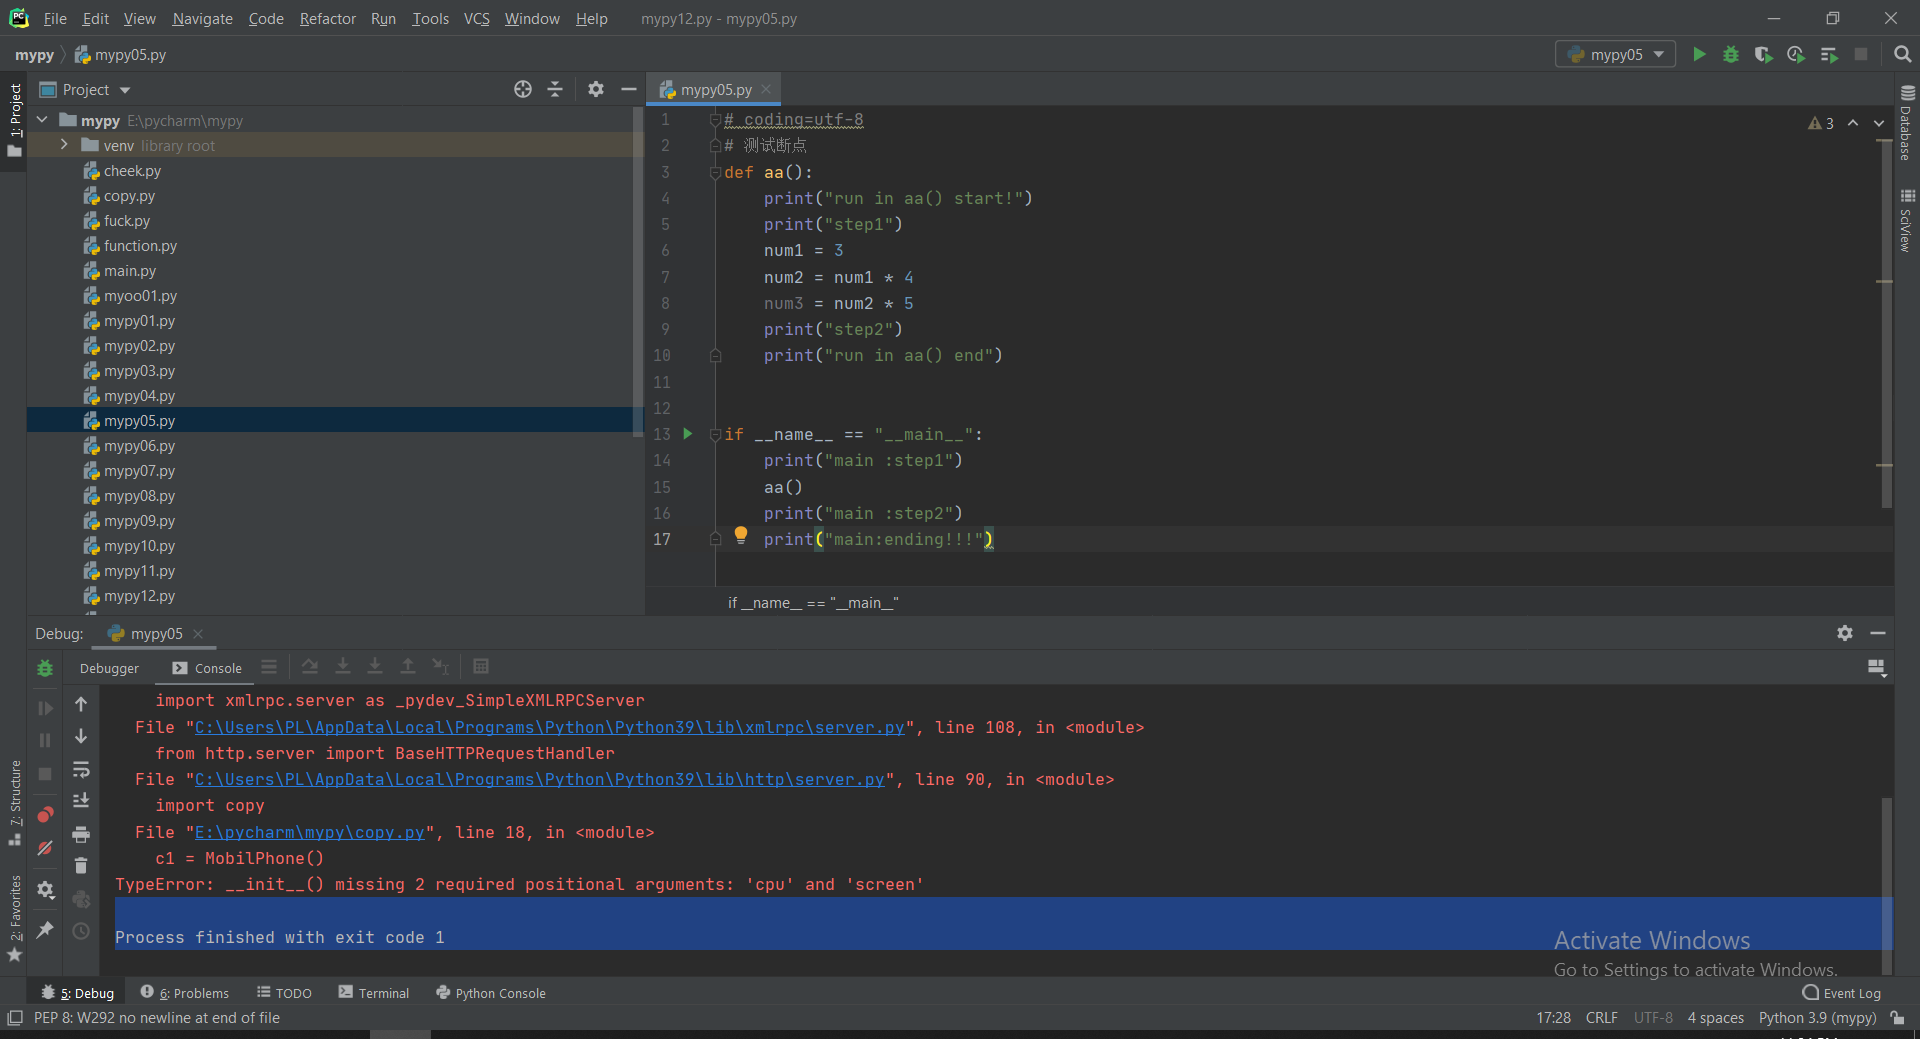Collapse the mypy project root
The height and width of the screenshot is (1039, 1920).
click(42, 120)
